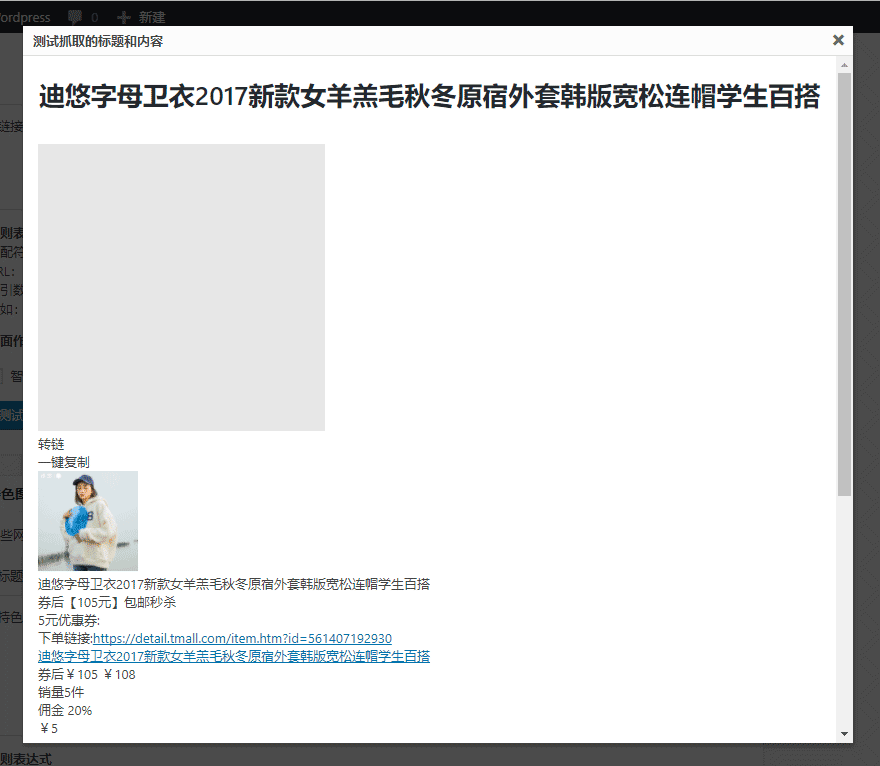Click the large bold product title heading

429,96
